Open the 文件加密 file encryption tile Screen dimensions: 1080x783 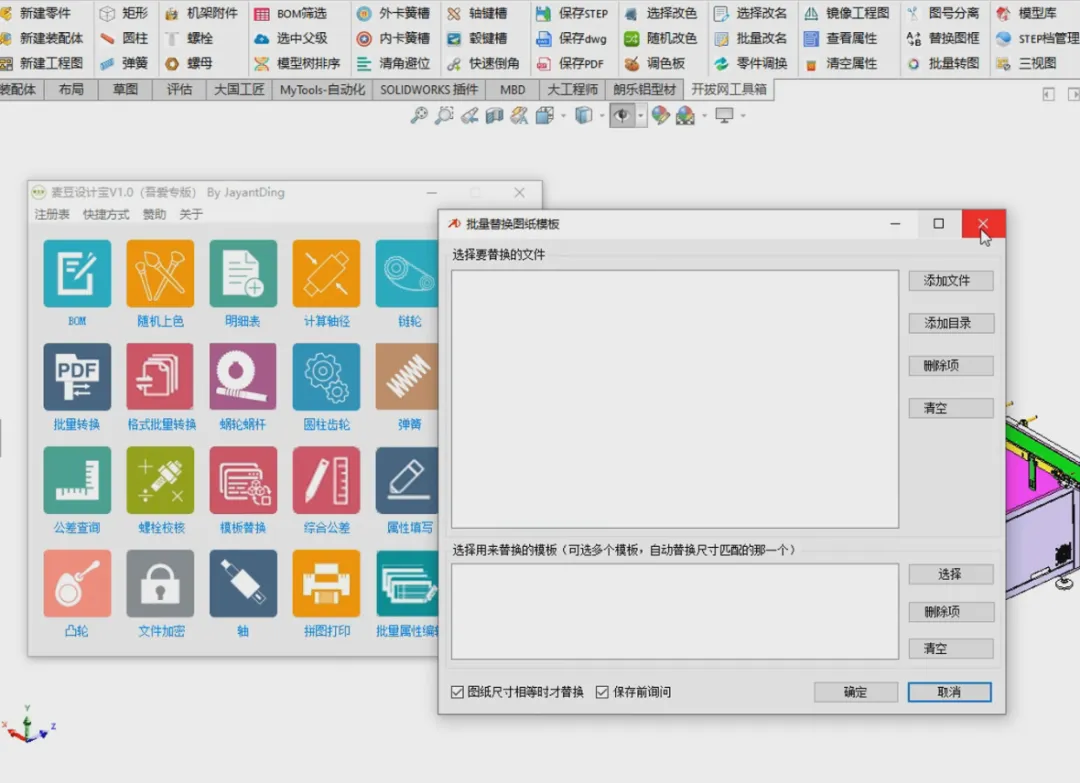(x=160, y=583)
